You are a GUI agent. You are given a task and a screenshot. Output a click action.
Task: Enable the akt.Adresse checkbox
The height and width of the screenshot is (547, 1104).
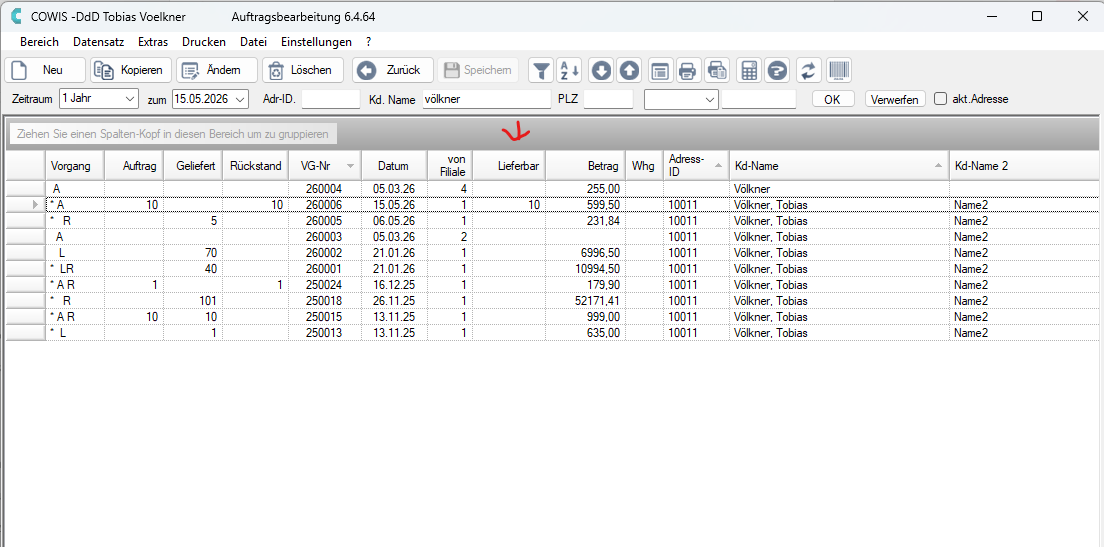click(x=940, y=99)
